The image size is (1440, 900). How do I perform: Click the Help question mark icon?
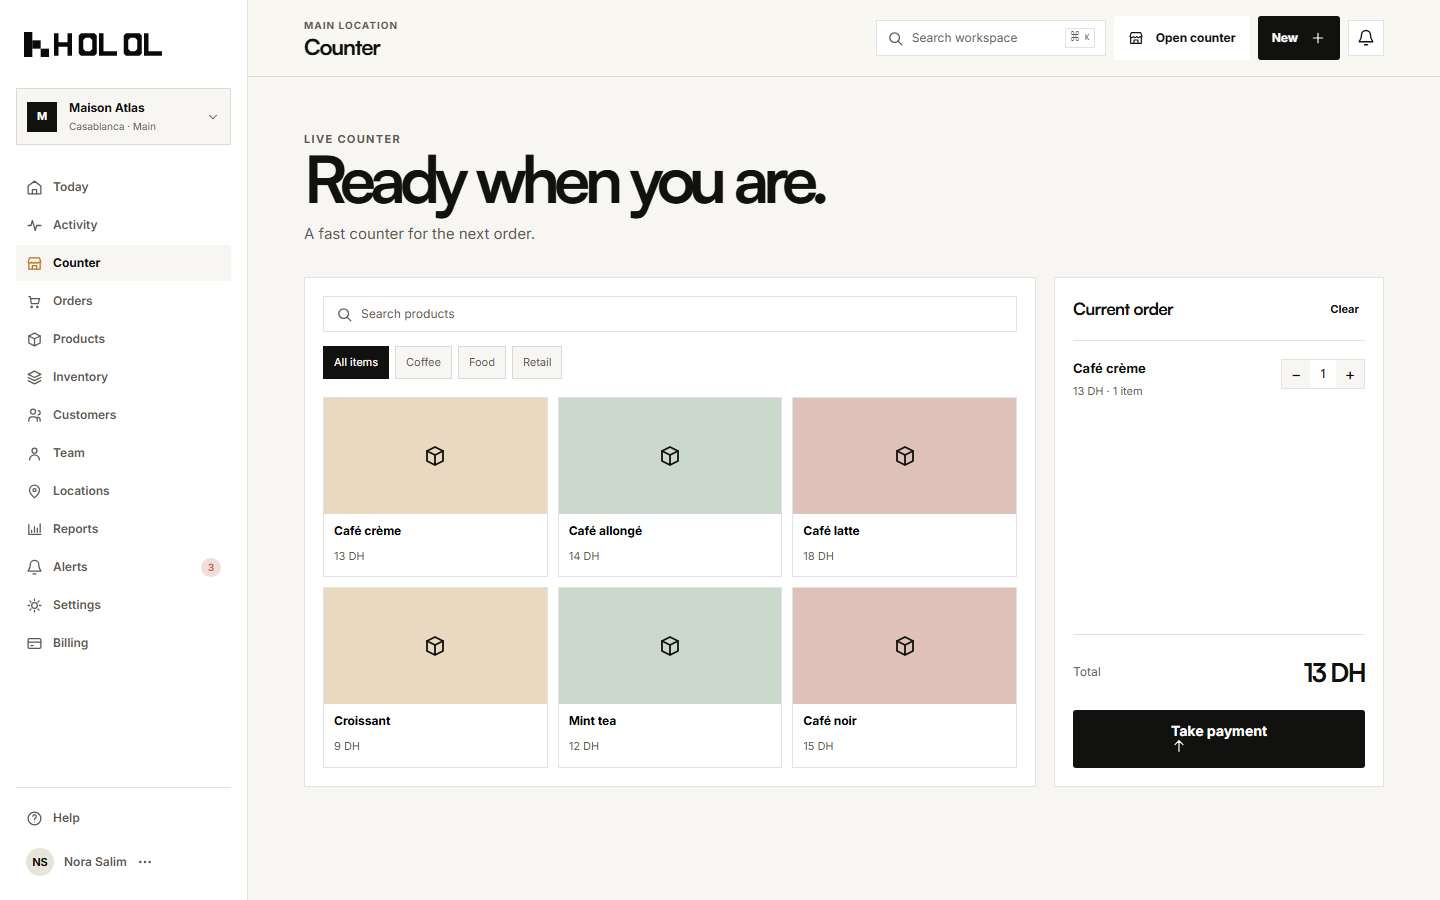[x=35, y=818]
